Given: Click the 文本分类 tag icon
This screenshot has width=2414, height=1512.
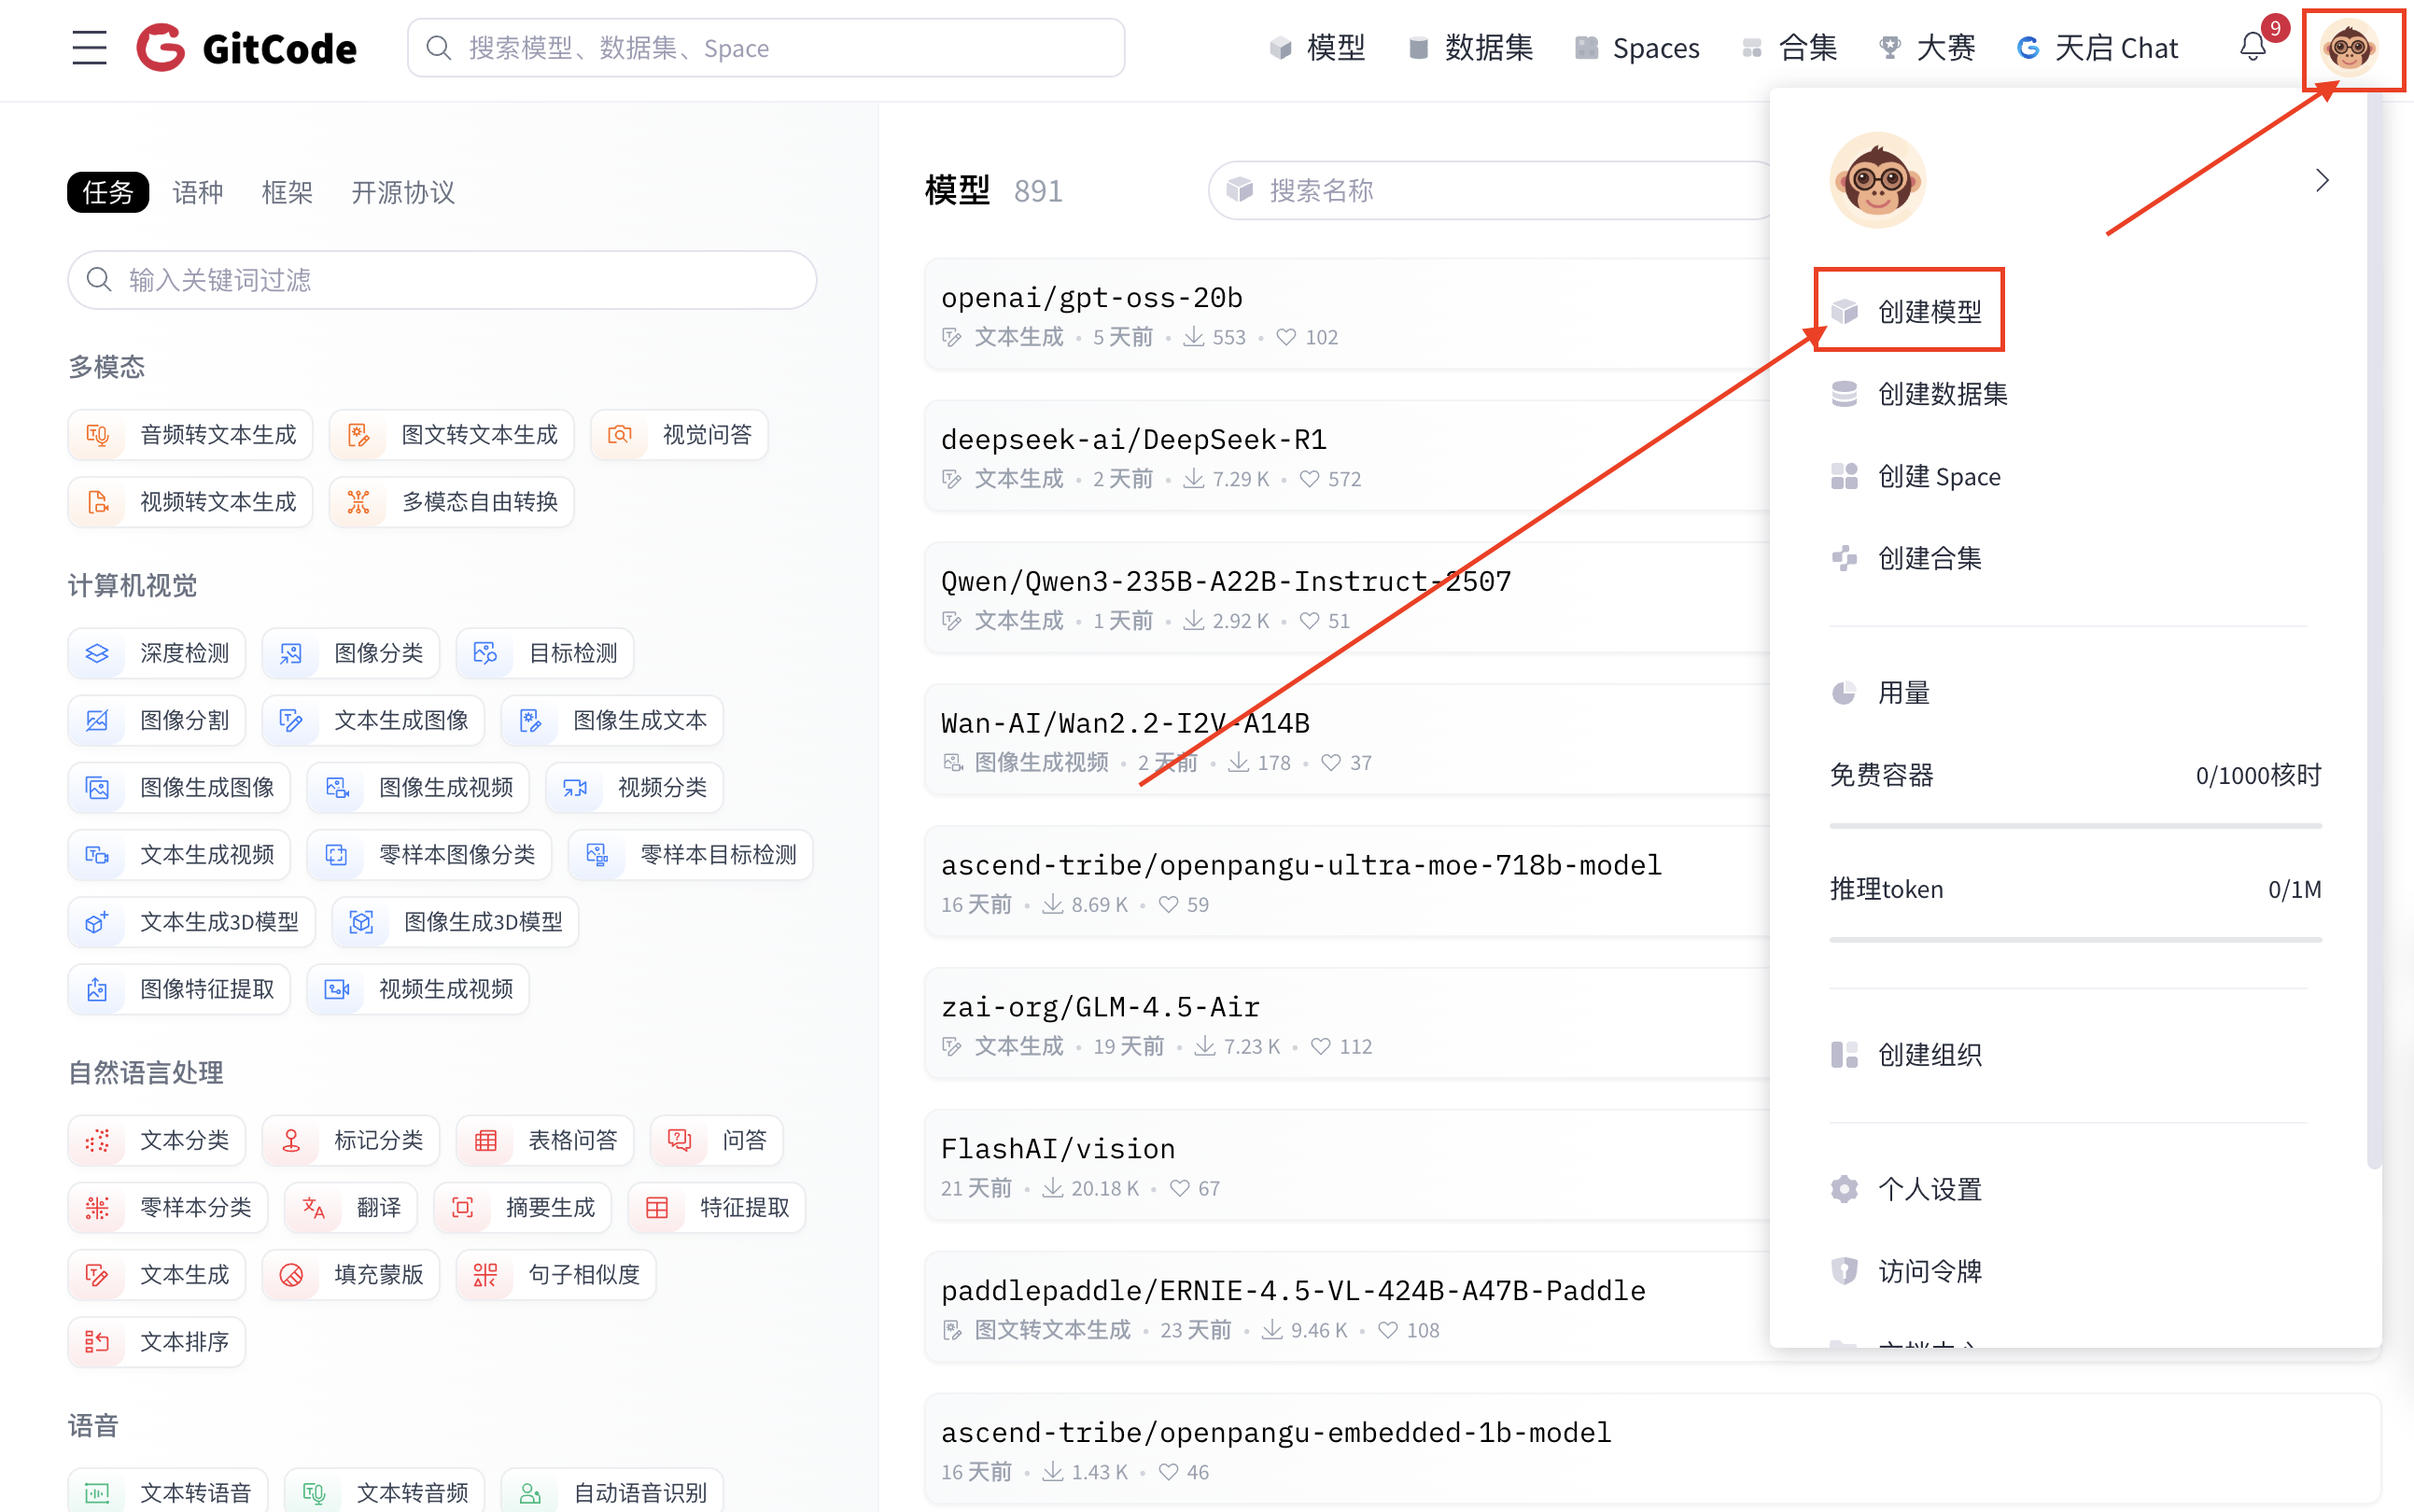Looking at the screenshot, I should point(97,1141).
